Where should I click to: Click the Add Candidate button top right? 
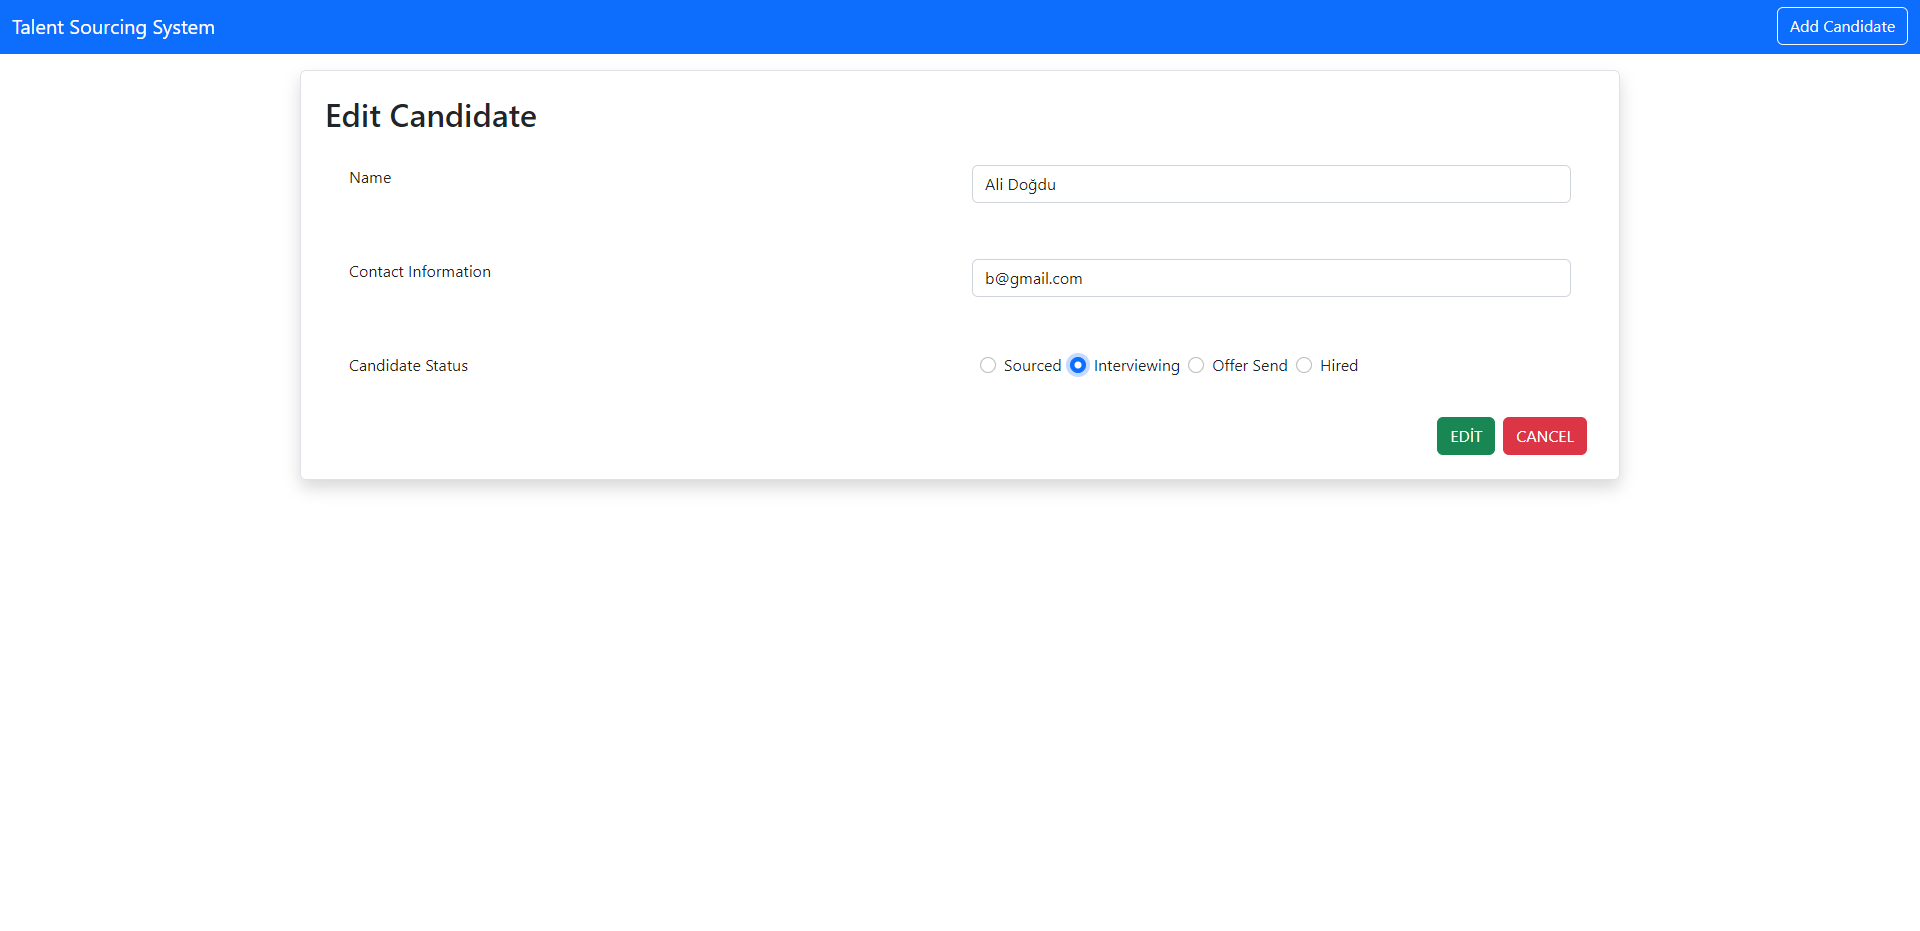point(1842,26)
